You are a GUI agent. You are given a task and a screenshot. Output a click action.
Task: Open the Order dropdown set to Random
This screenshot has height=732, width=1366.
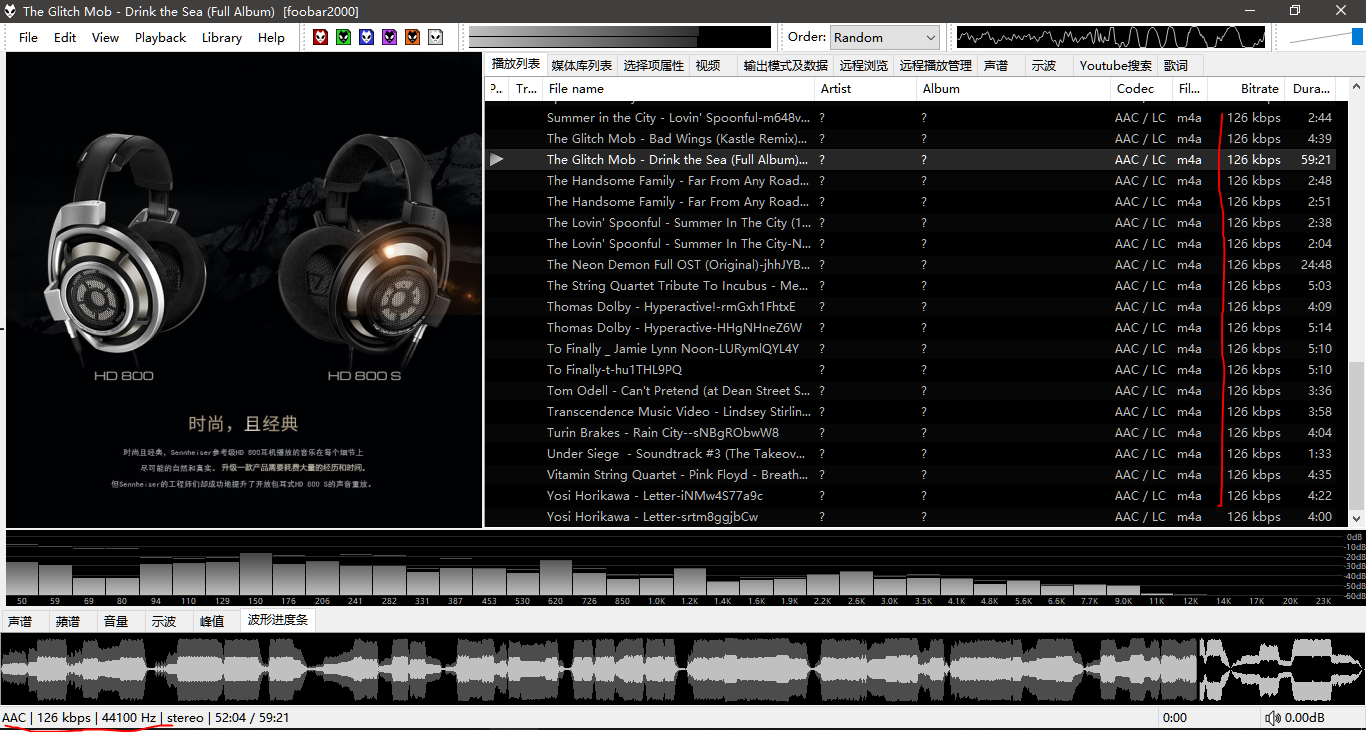click(x=885, y=37)
